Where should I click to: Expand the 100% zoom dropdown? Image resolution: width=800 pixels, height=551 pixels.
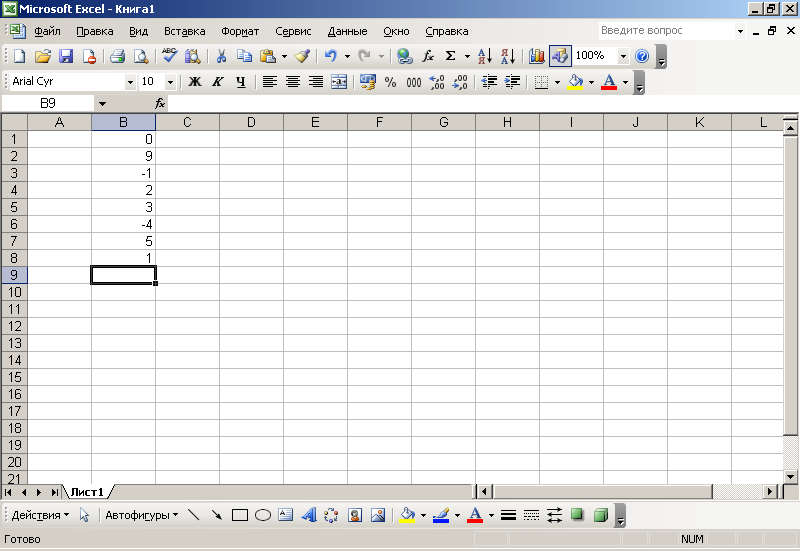coord(624,57)
